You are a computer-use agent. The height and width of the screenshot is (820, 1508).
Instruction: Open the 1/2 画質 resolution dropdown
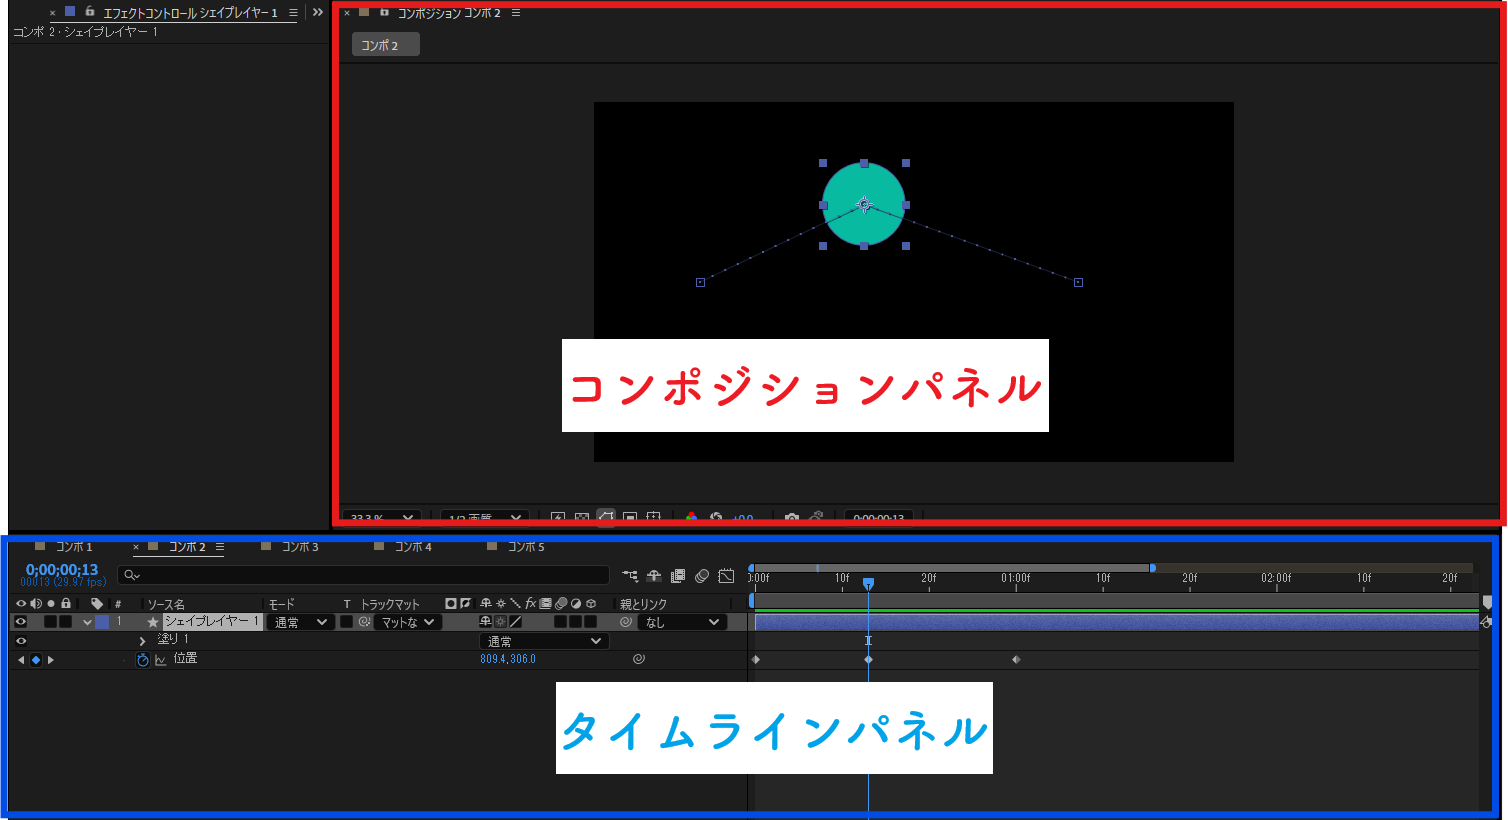tap(485, 517)
